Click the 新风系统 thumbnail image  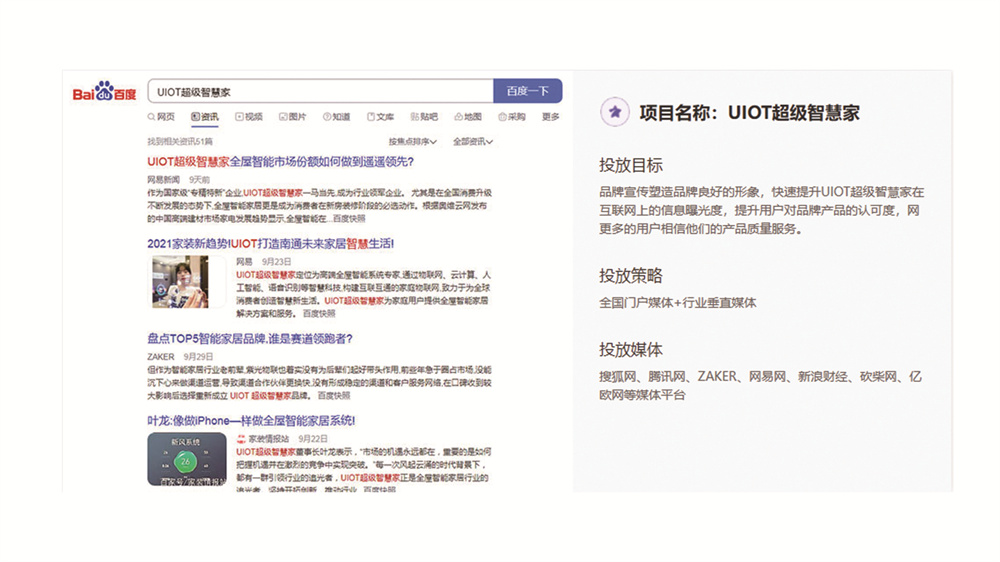coord(187,458)
